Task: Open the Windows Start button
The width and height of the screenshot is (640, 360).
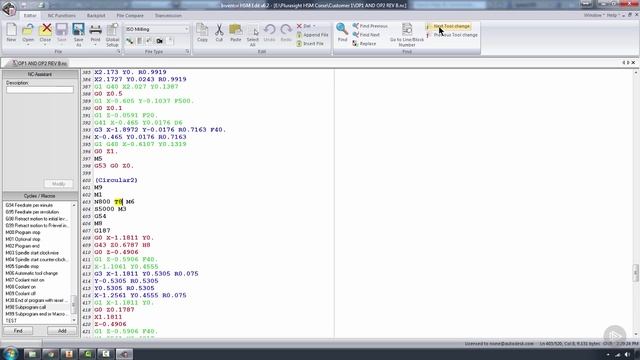Action: [x=10, y=353]
